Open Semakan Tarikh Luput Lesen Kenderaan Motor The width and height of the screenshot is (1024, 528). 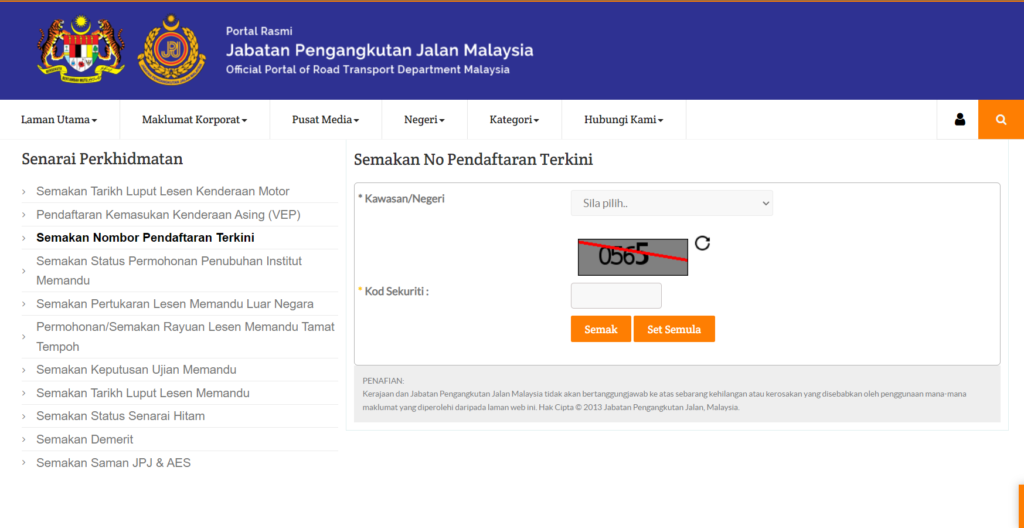163,191
